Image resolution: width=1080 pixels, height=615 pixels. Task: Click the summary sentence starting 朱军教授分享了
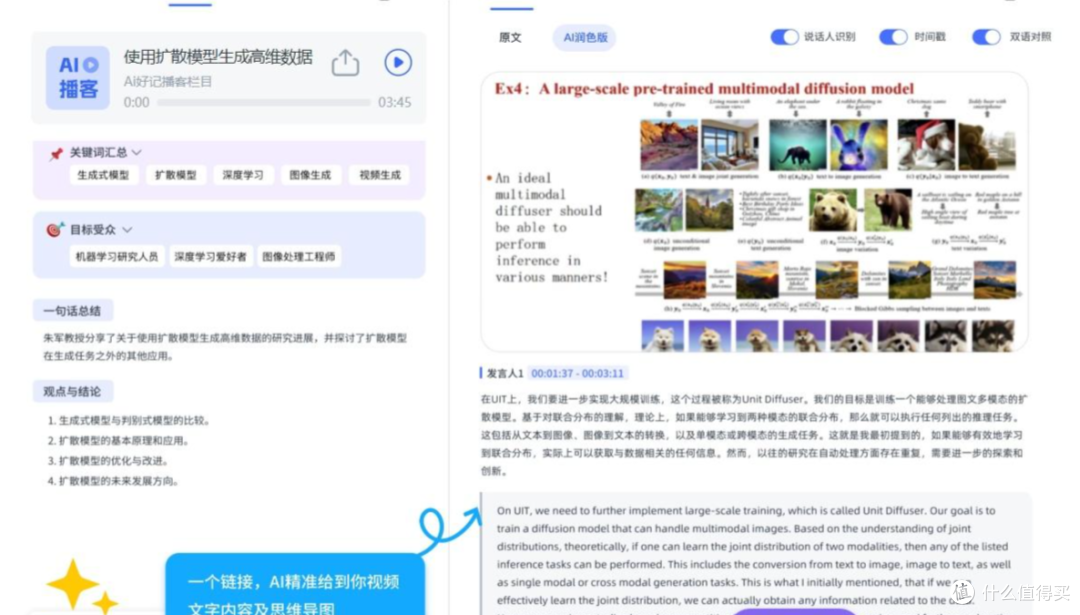pyautogui.click(x=225, y=346)
